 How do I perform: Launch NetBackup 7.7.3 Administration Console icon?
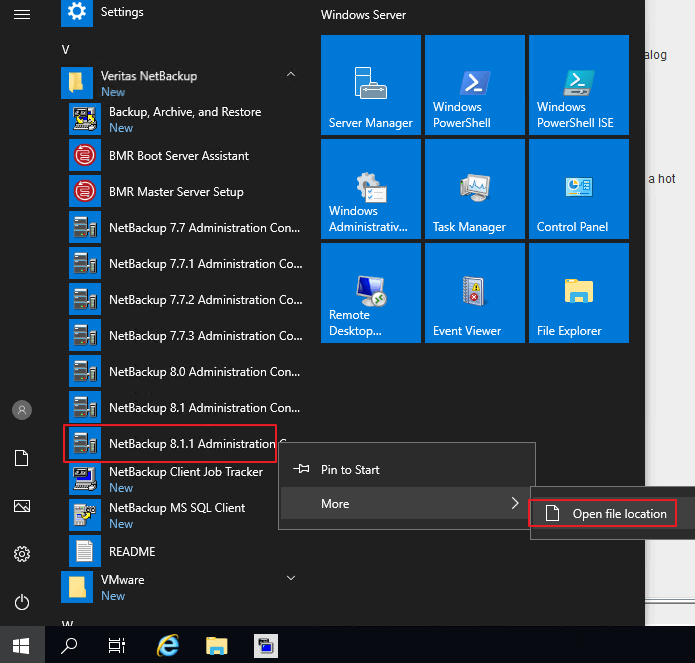[85, 335]
